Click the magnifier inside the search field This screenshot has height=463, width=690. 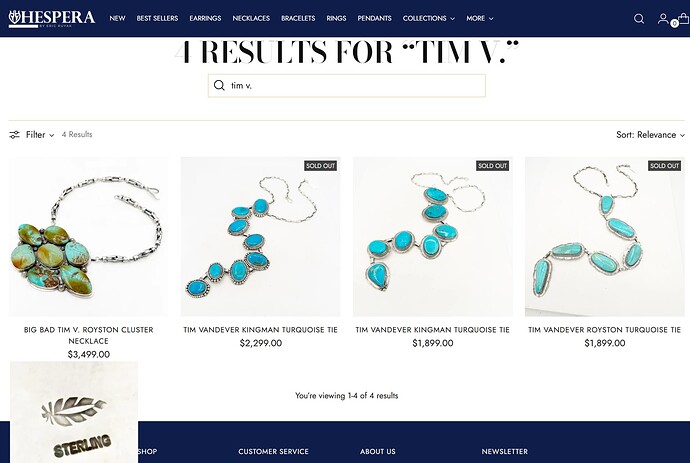(219, 85)
